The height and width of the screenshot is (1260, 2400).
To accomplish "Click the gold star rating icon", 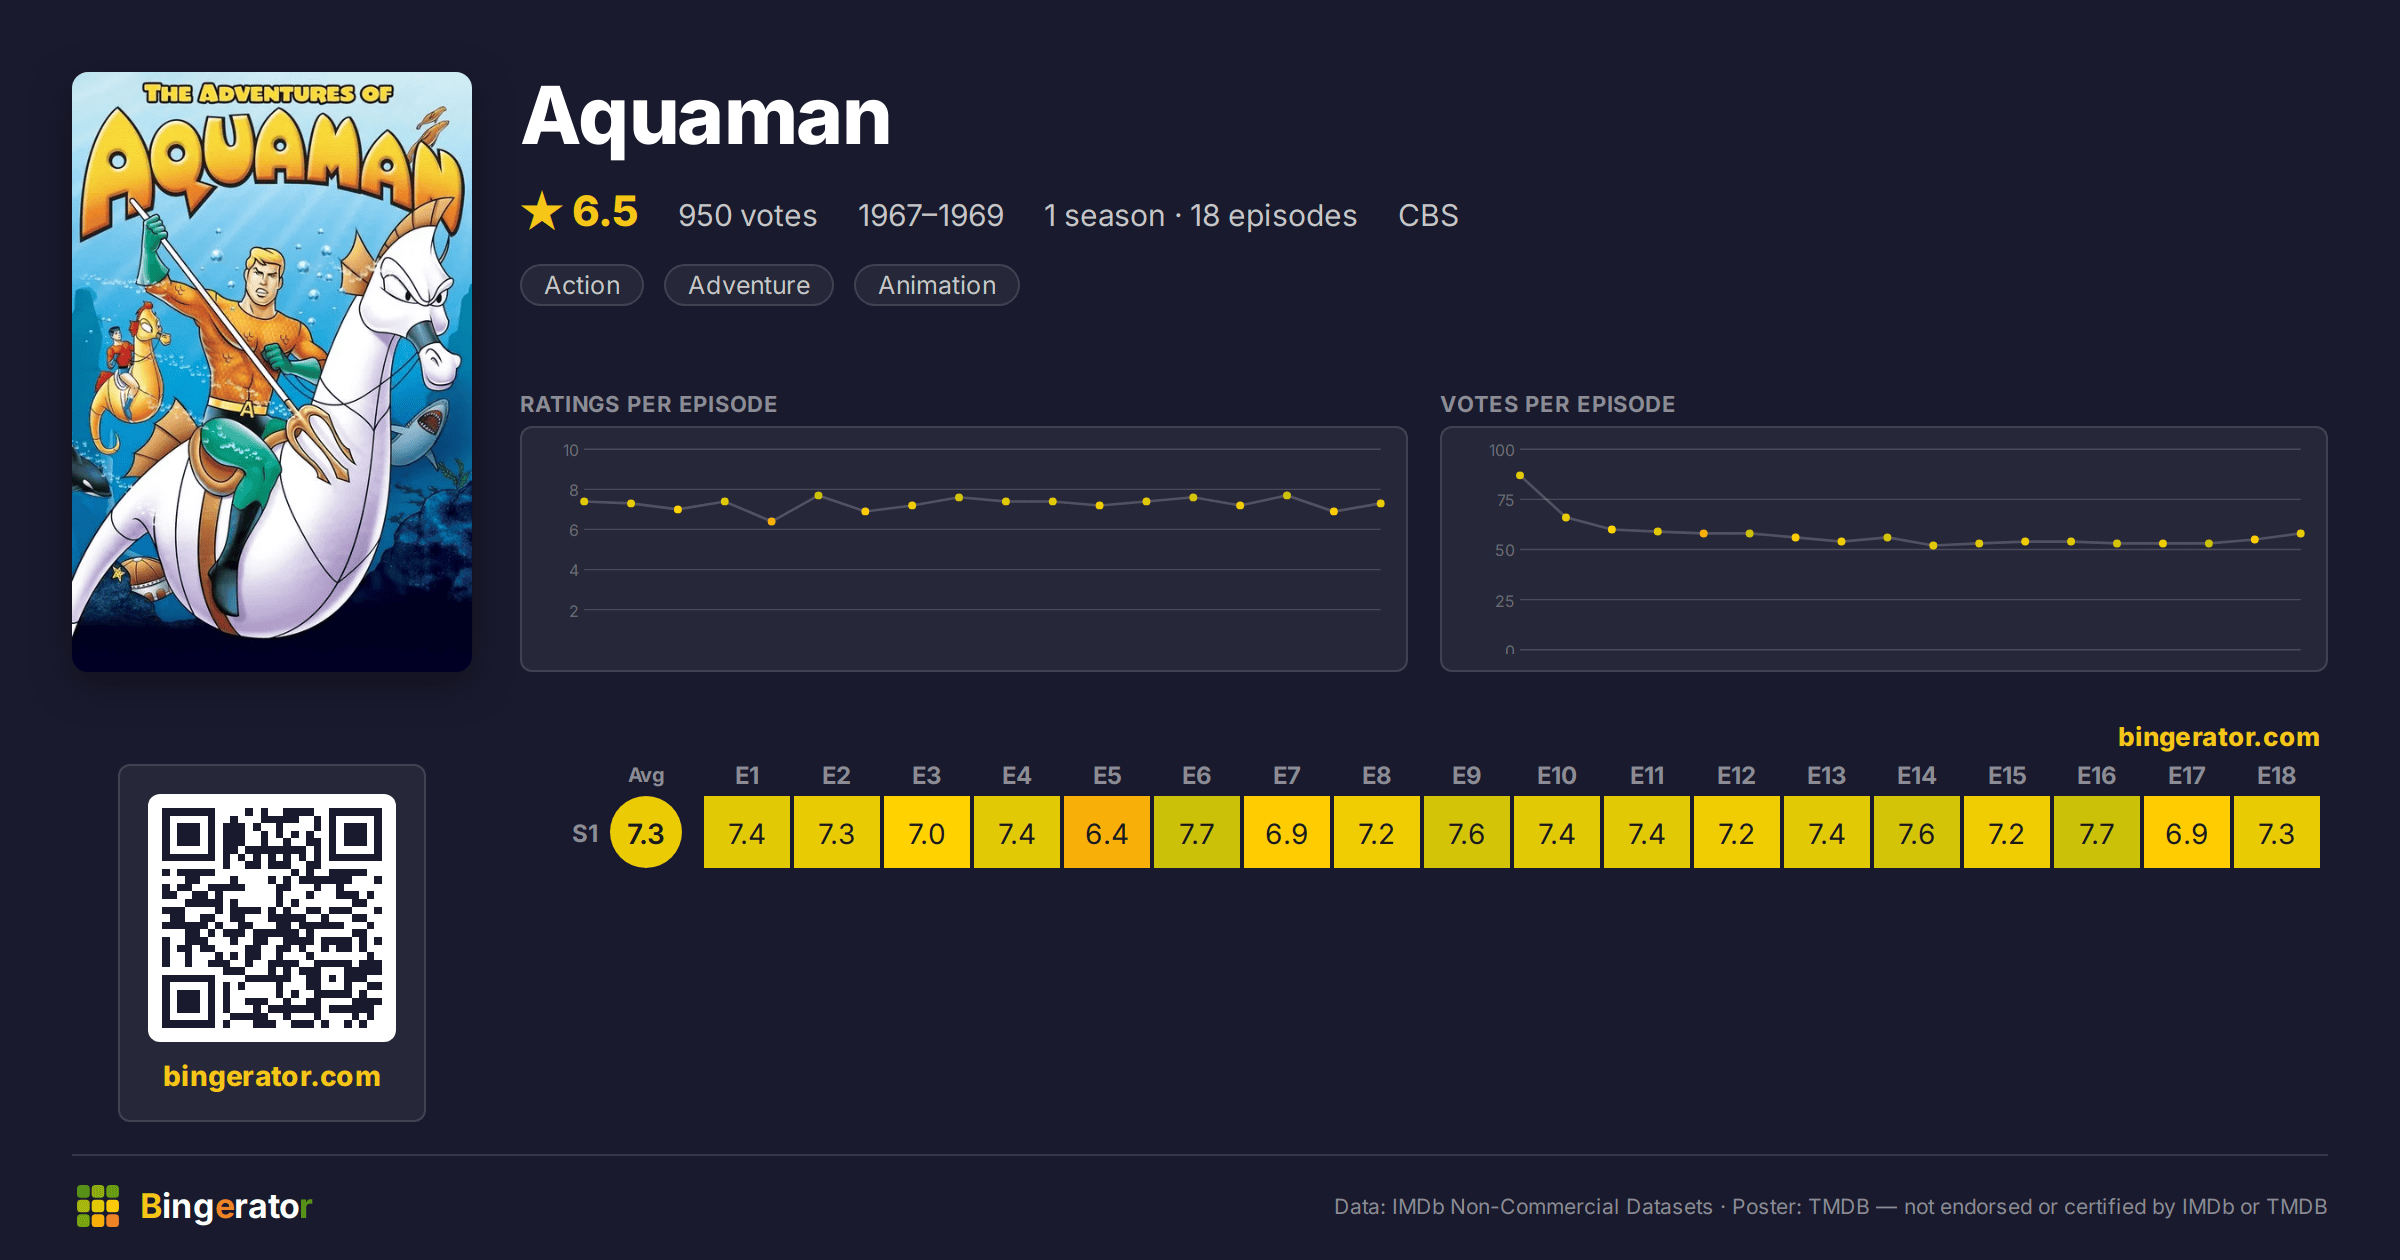I will [542, 212].
